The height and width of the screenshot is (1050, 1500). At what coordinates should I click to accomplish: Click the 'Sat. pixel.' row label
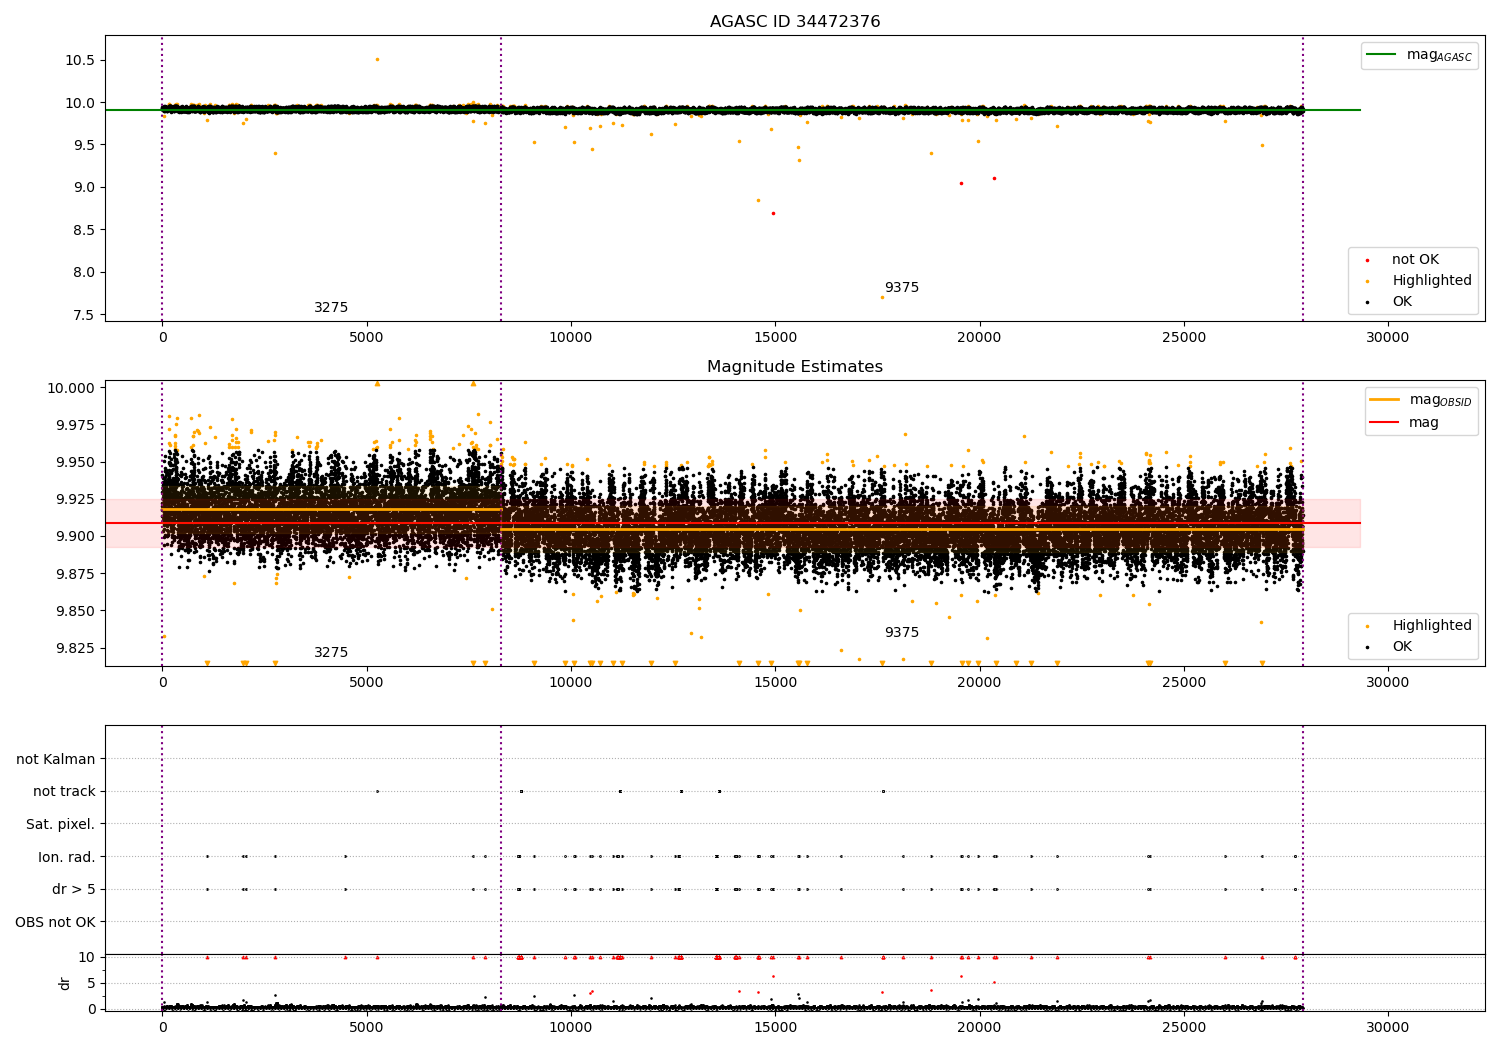pos(60,825)
